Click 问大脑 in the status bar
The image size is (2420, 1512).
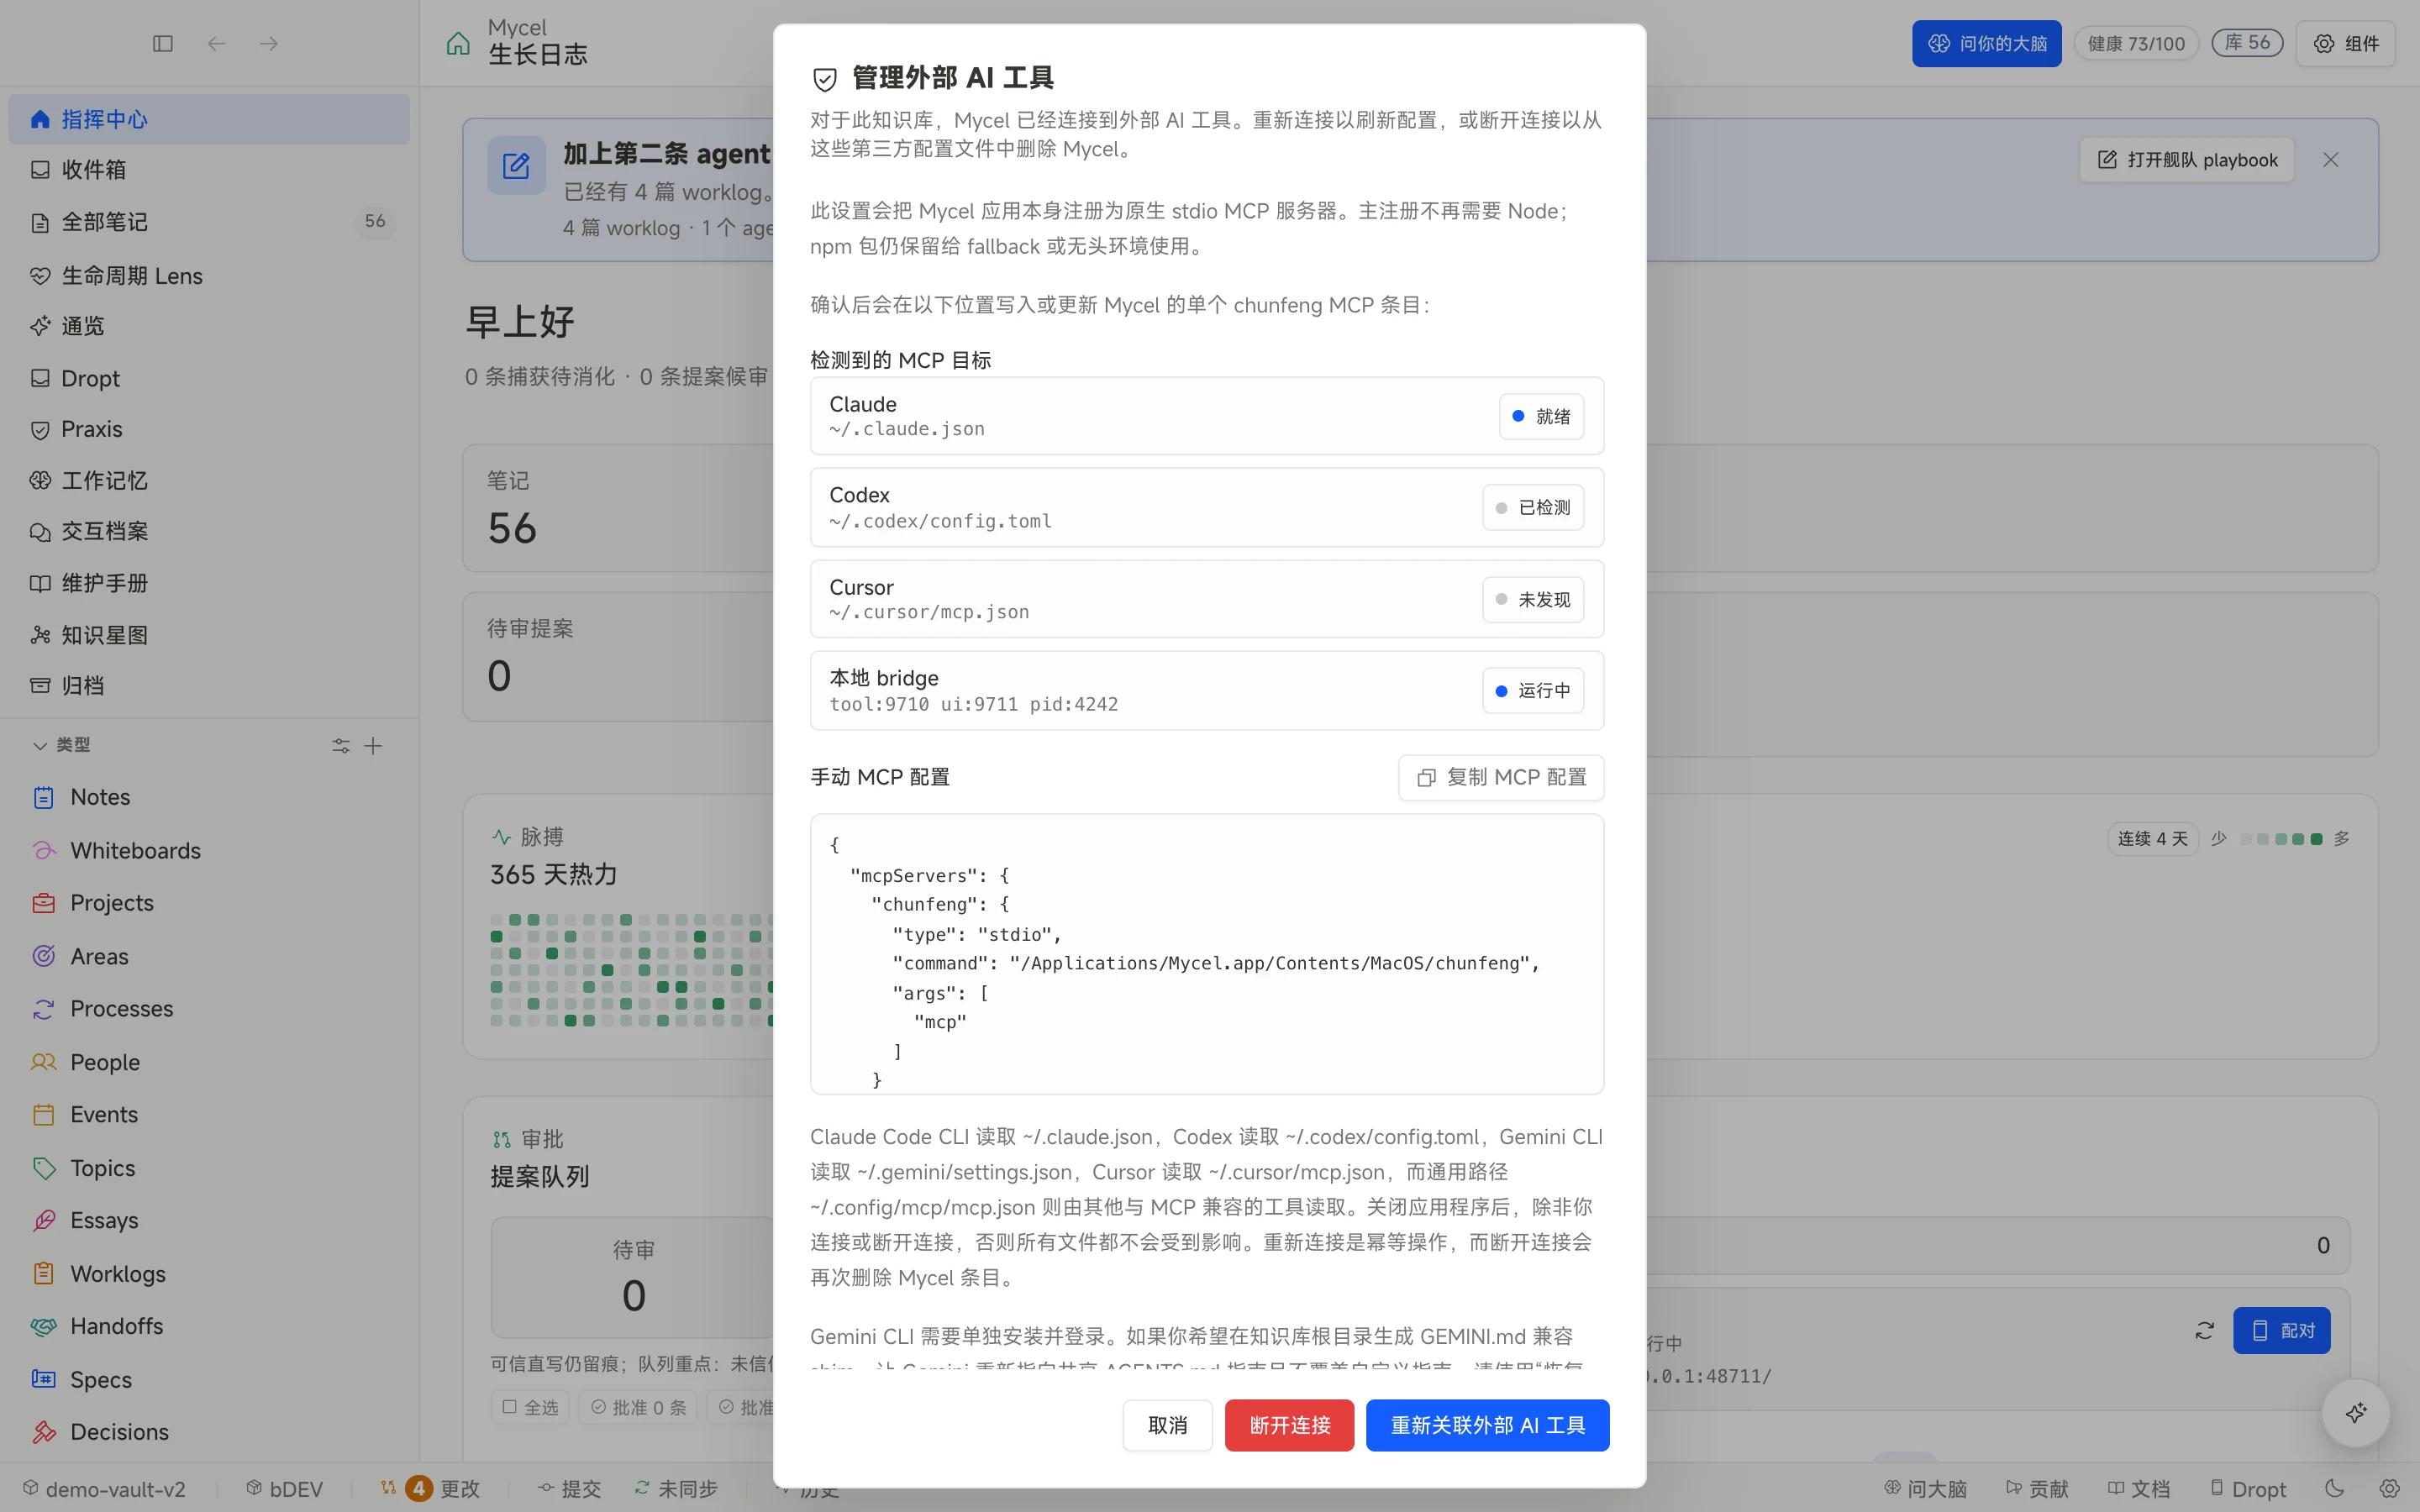1925,1489
